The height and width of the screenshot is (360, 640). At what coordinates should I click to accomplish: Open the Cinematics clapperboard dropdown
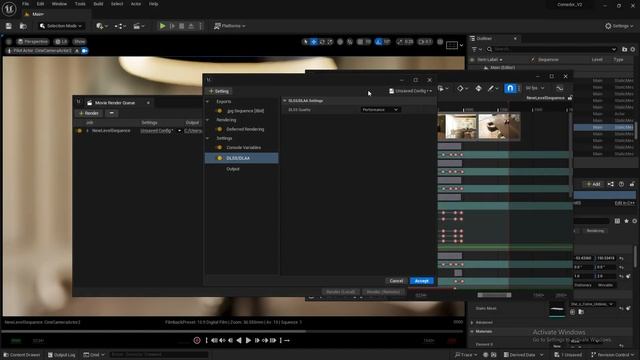139,26
